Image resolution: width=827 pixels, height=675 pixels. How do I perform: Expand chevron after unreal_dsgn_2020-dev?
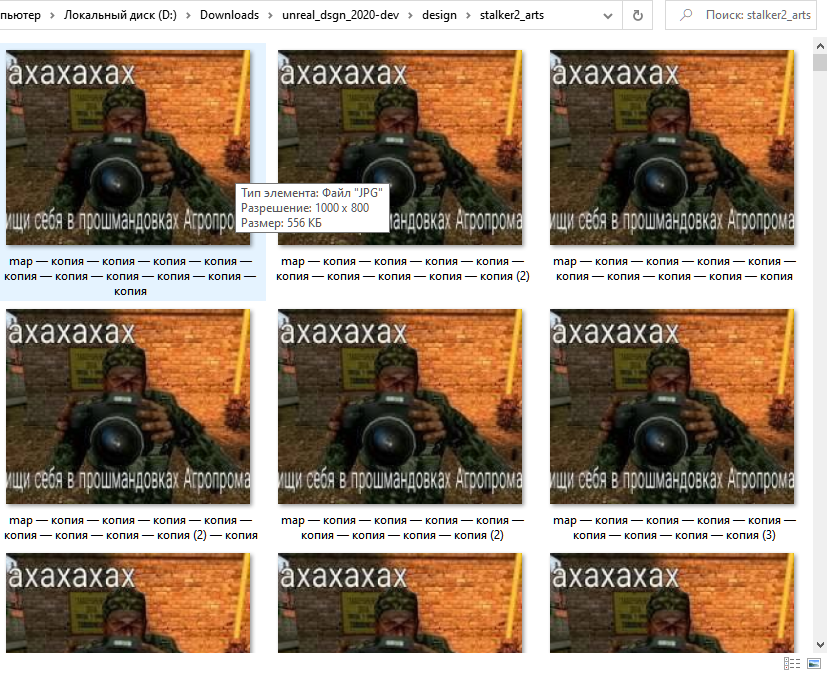410,16
